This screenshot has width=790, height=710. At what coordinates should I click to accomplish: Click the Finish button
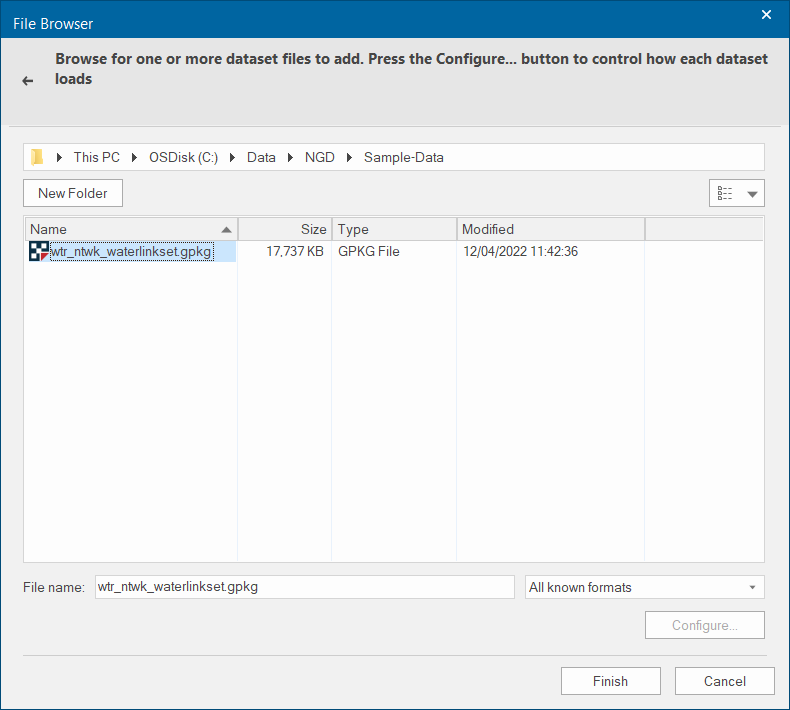pos(611,681)
